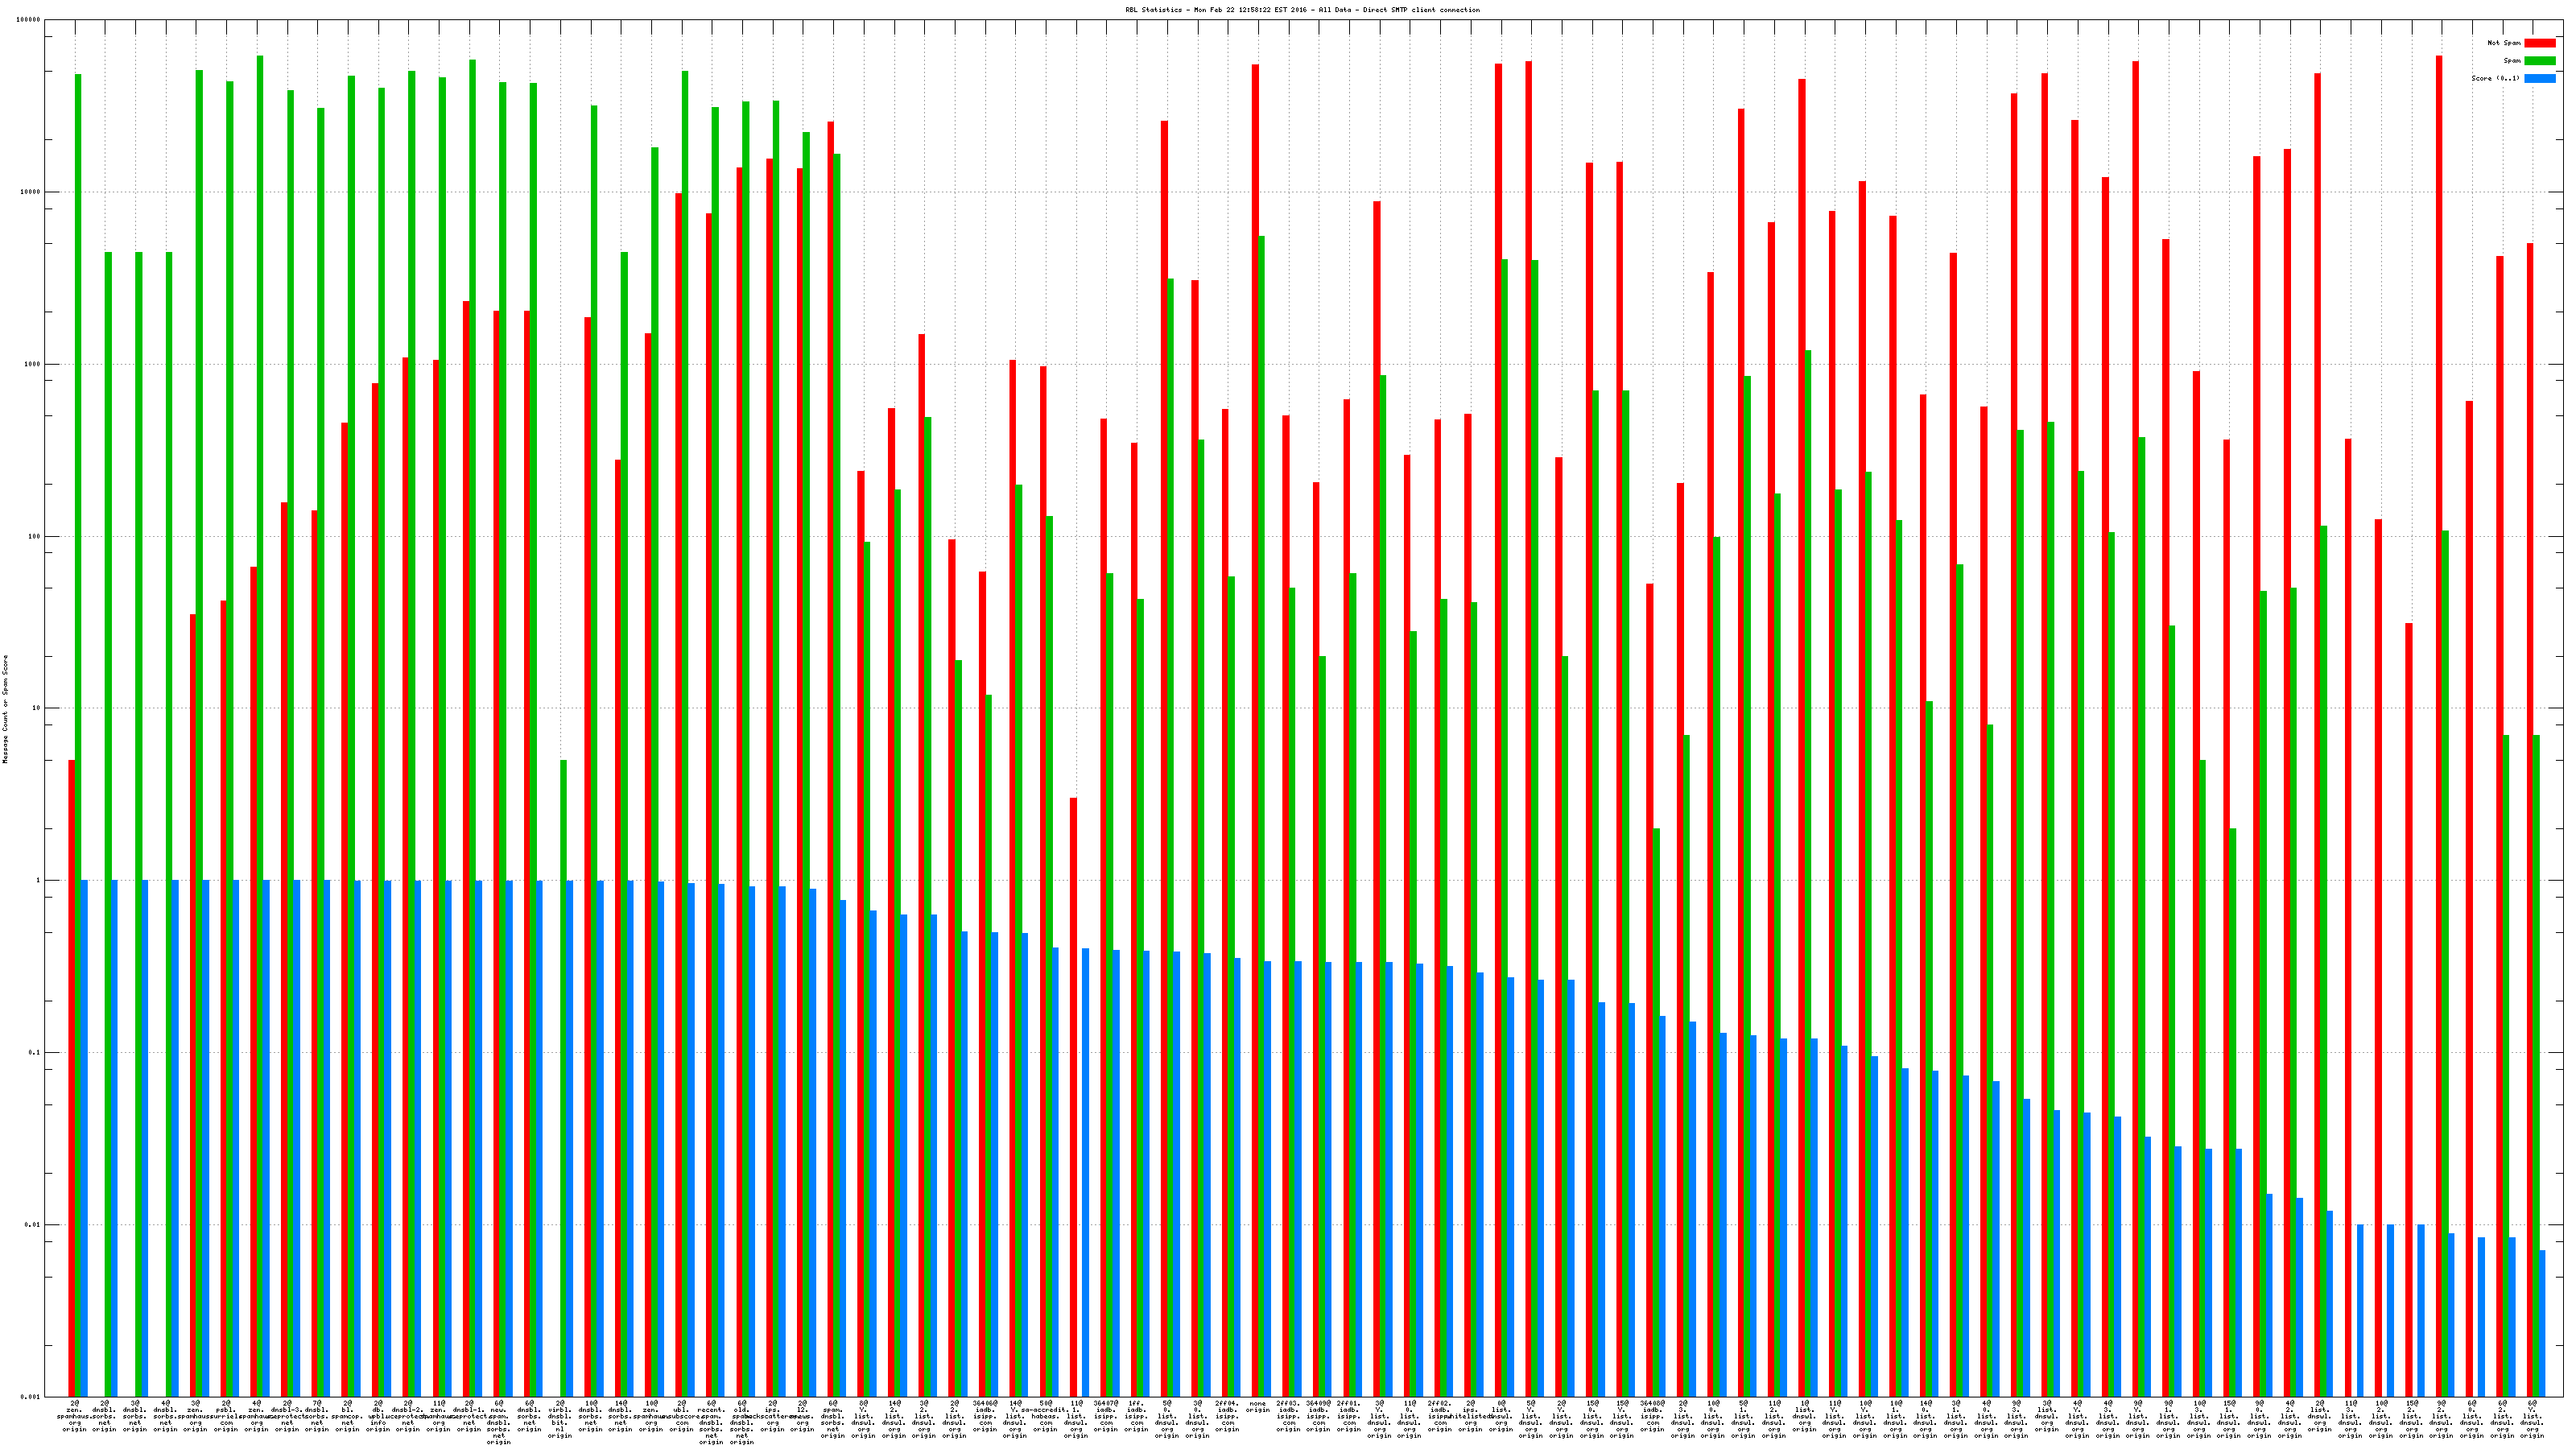Click the 'bl.spamcop.net origin' x-axis label
The width and height of the screenshot is (2576, 1449).
click(x=347, y=1415)
